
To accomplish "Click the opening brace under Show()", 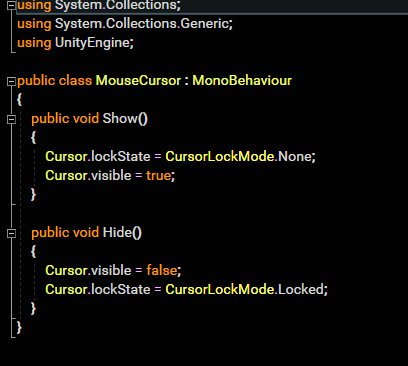I will [x=33, y=137].
